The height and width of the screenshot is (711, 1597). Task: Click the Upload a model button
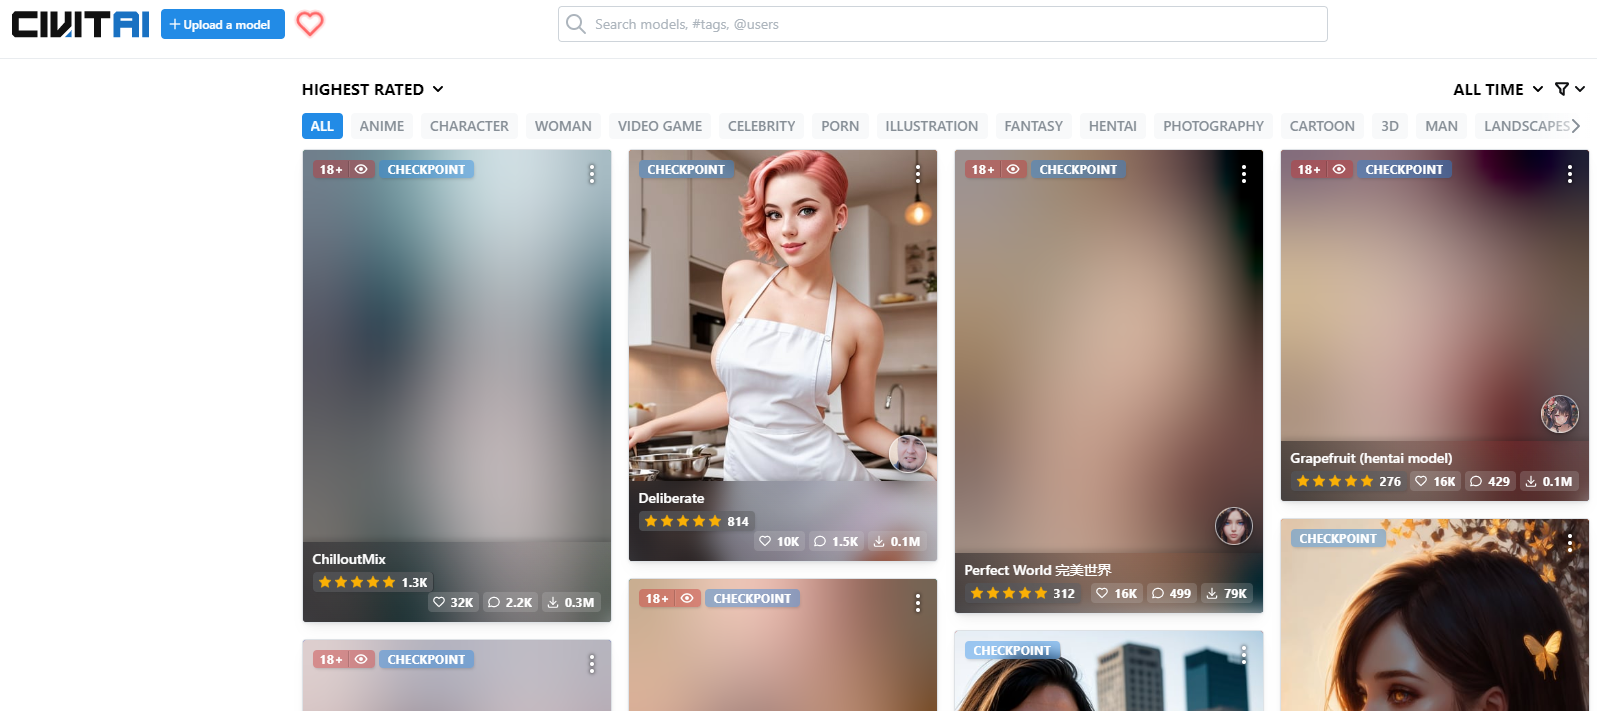click(222, 24)
